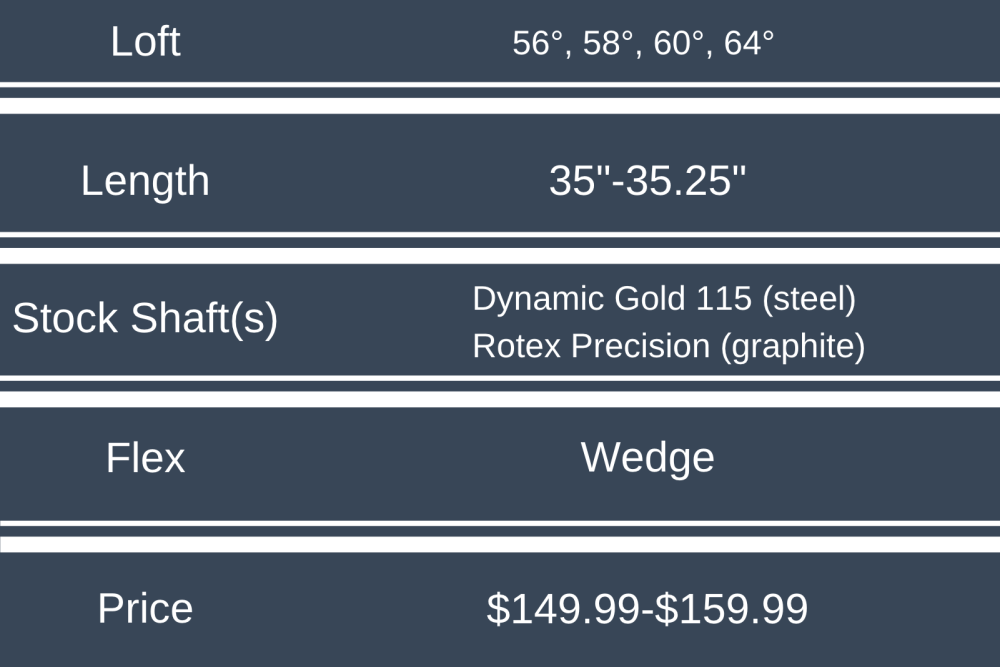Viewport: 1000px width, 667px height.
Task: Click the "Stock Shaft(s)" row label
Action: 145,318
